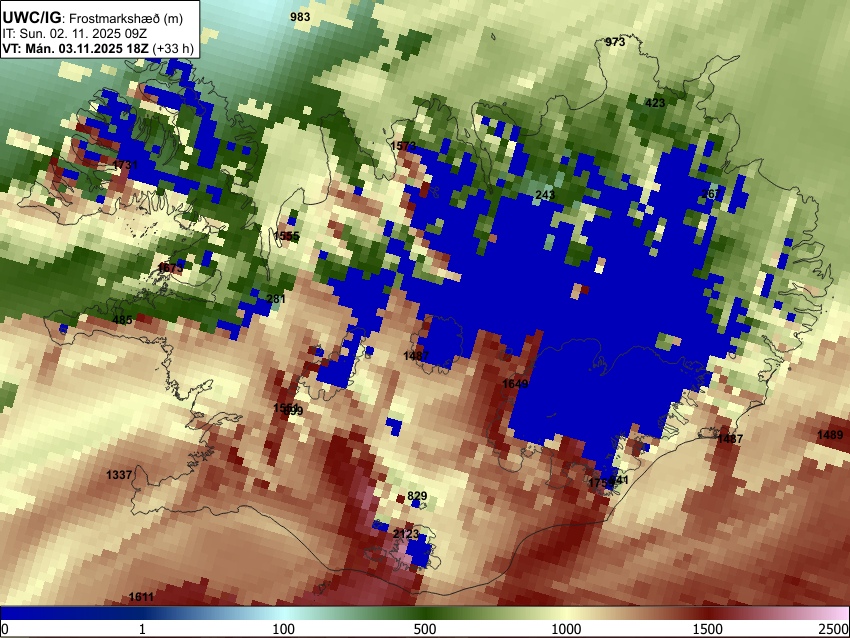
Task: Click the 281 value label
Action: [x=276, y=299]
